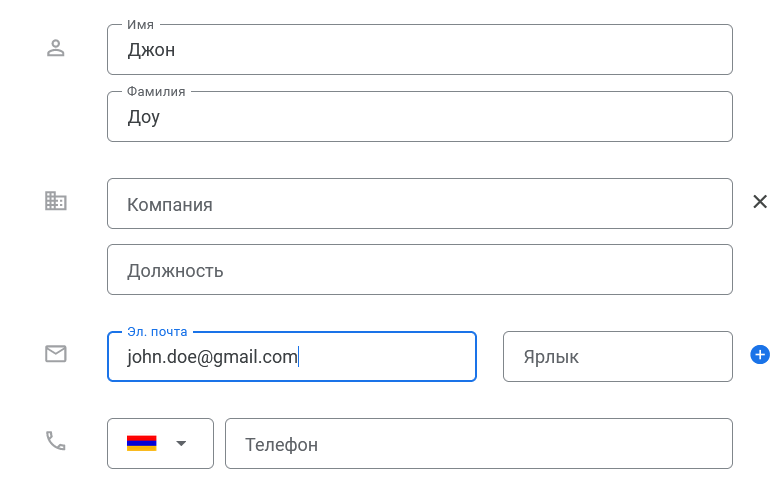Click the email envelope icon
Screen dimensions: 782x483
[x=56, y=353]
